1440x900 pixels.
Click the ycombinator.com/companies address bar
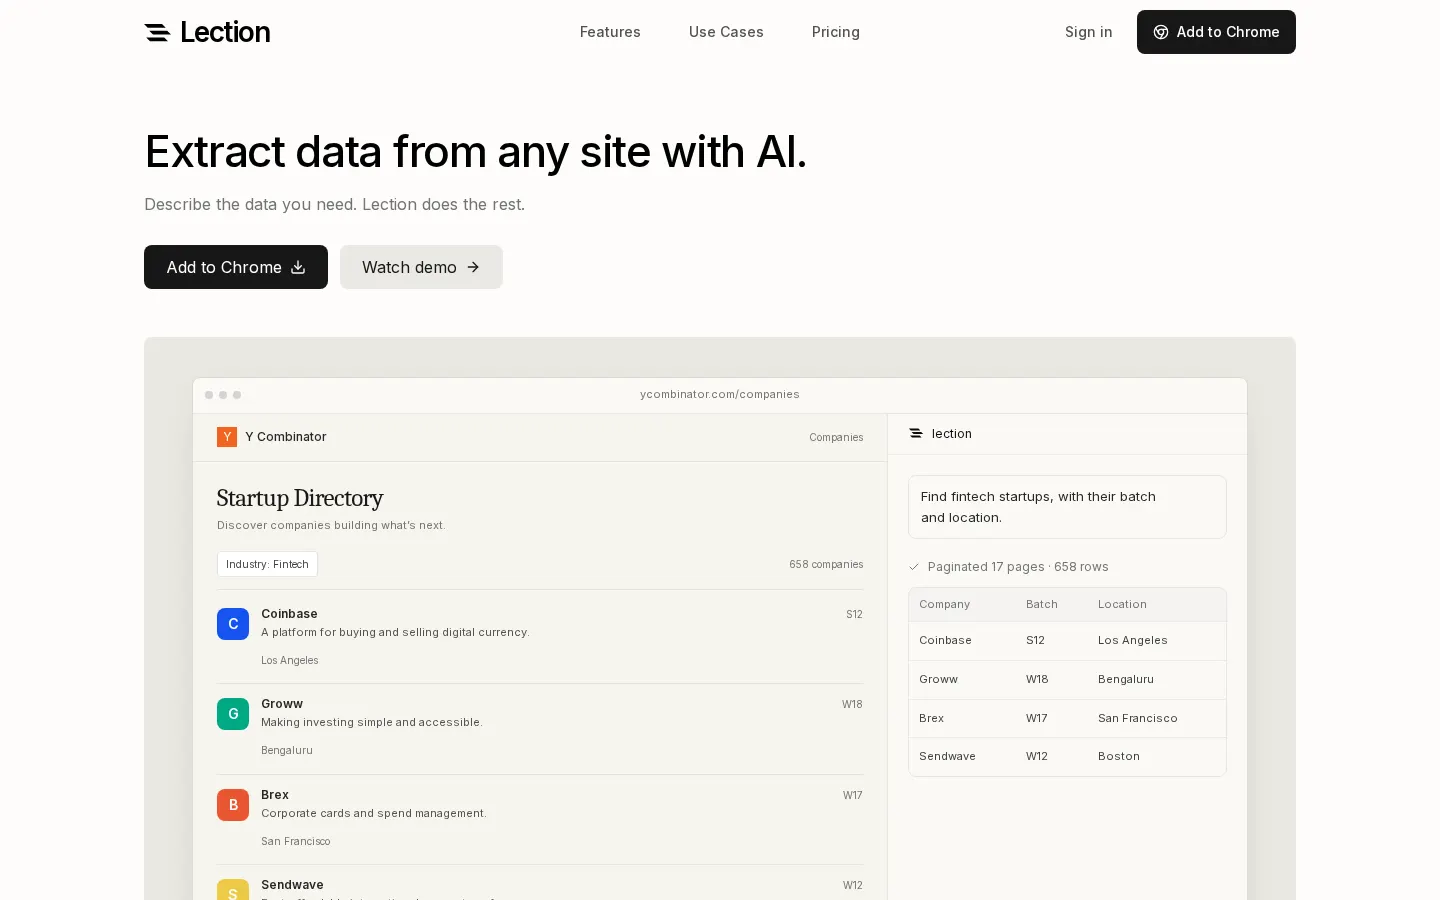[x=720, y=394]
